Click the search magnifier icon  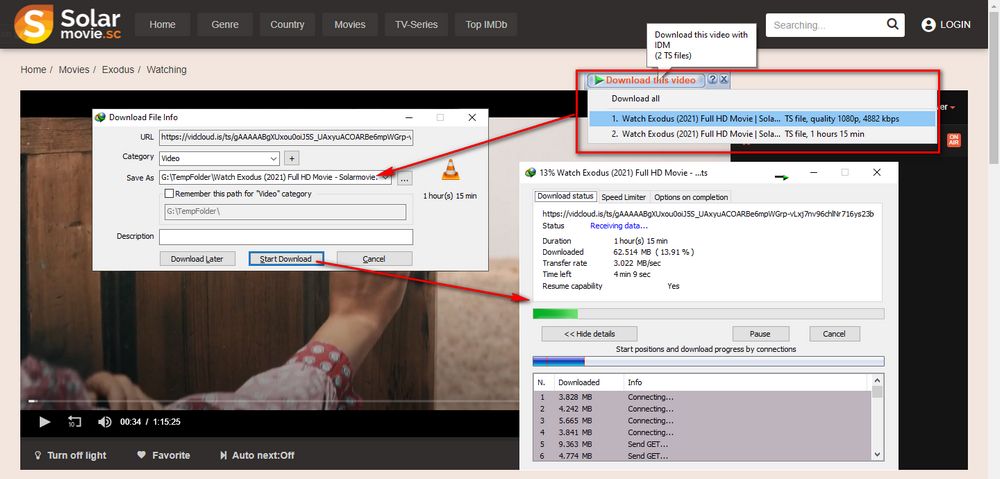coord(892,25)
